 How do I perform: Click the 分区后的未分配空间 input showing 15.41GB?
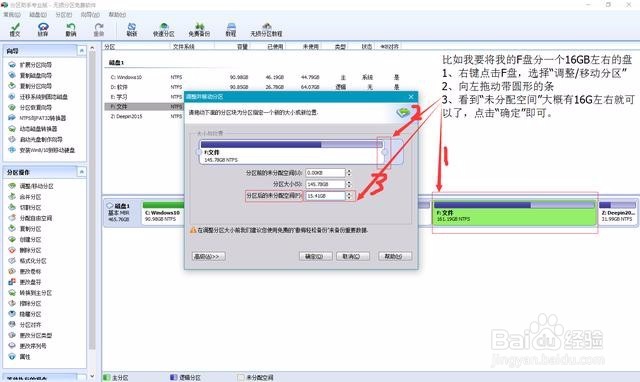pos(325,195)
